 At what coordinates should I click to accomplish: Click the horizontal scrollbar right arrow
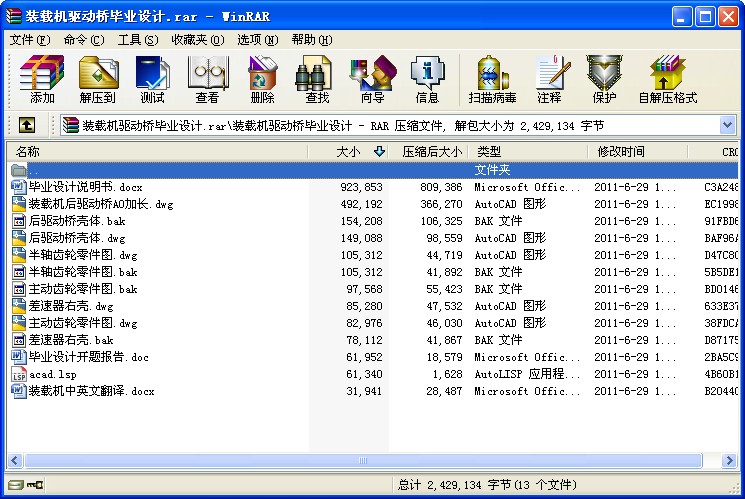click(729, 460)
